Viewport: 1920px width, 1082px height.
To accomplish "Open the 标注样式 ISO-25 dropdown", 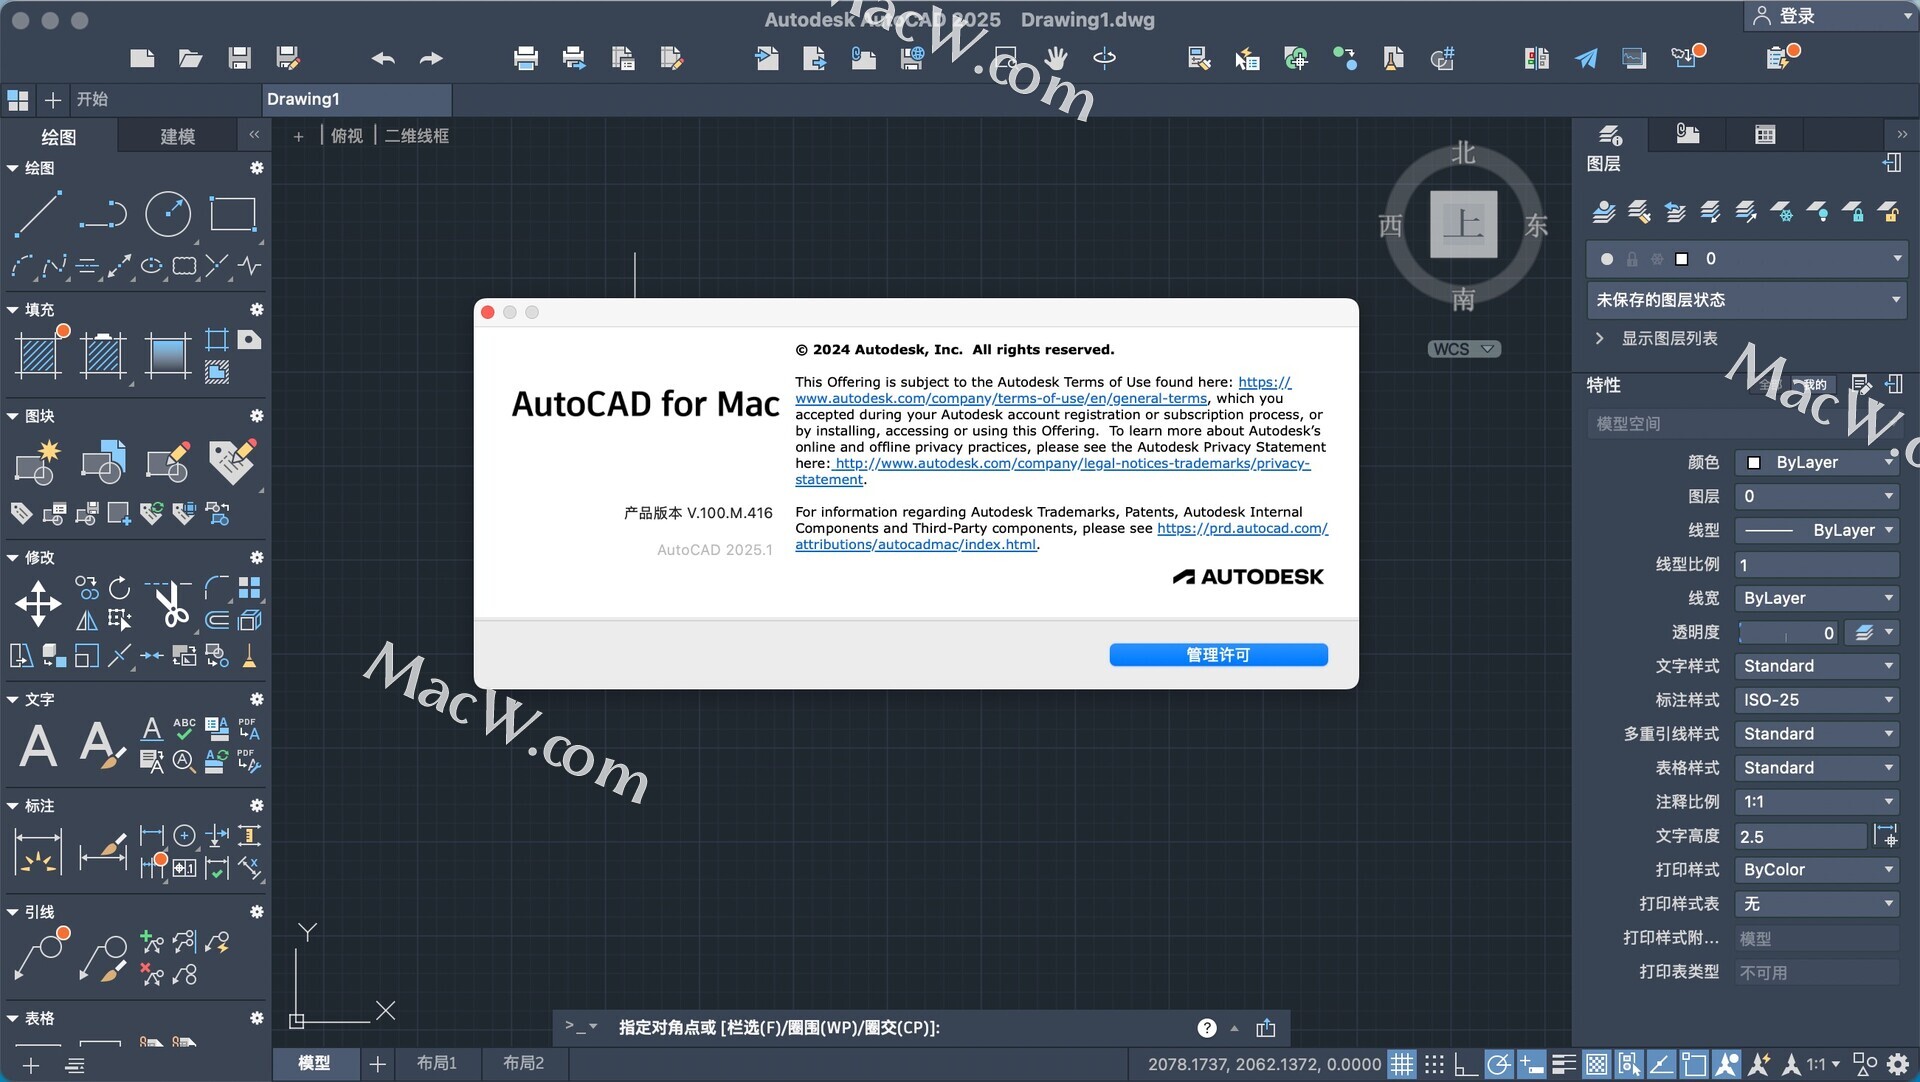I will [x=1817, y=701].
